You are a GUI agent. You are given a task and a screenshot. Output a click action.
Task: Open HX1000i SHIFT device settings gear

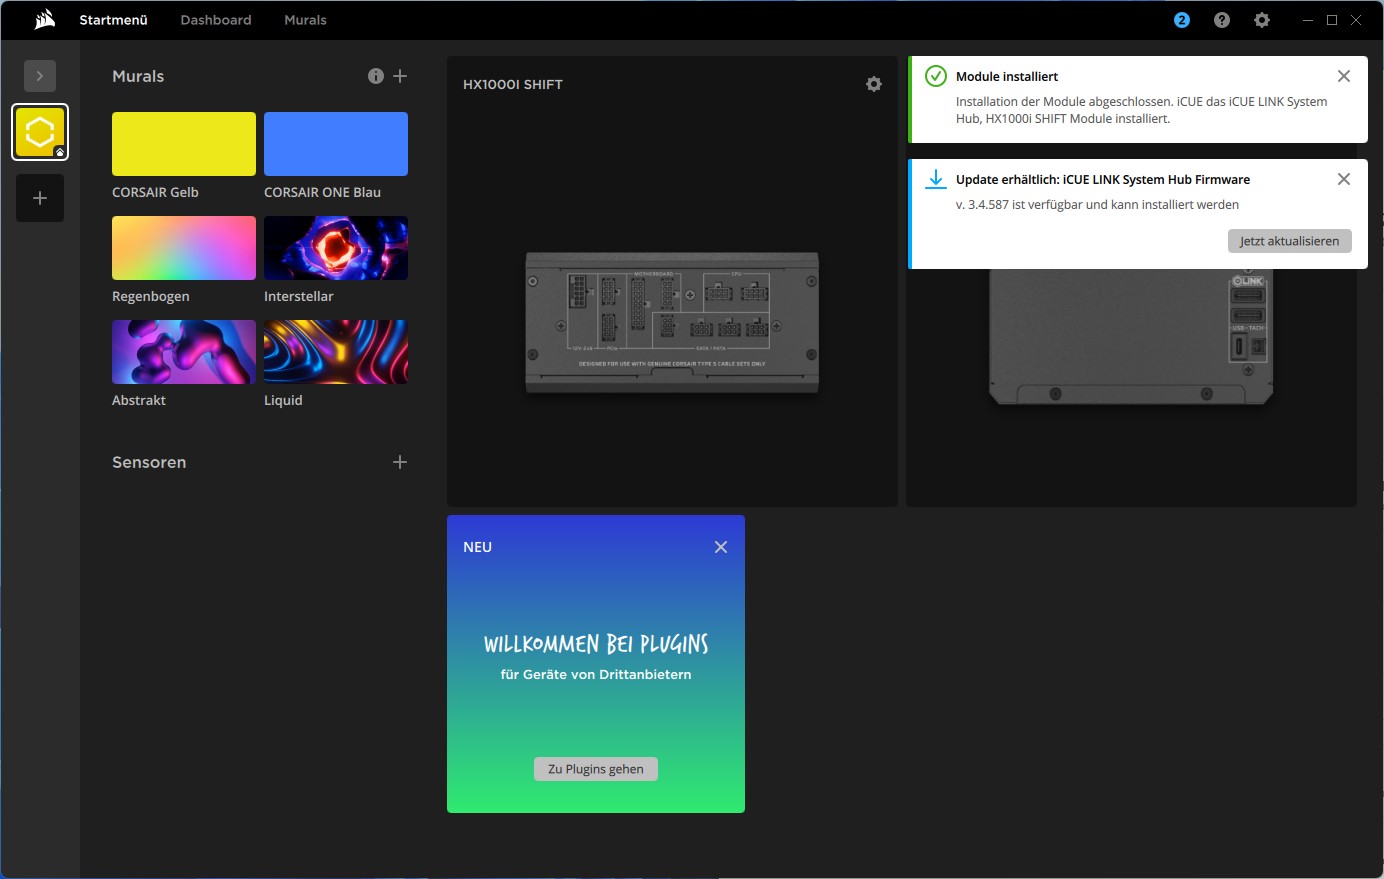[x=874, y=84]
